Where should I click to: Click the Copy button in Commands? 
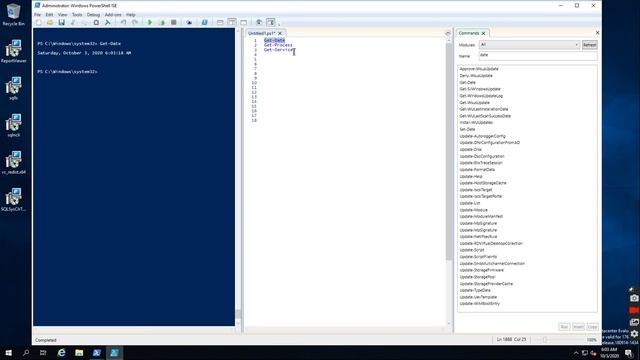click(592, 327)
